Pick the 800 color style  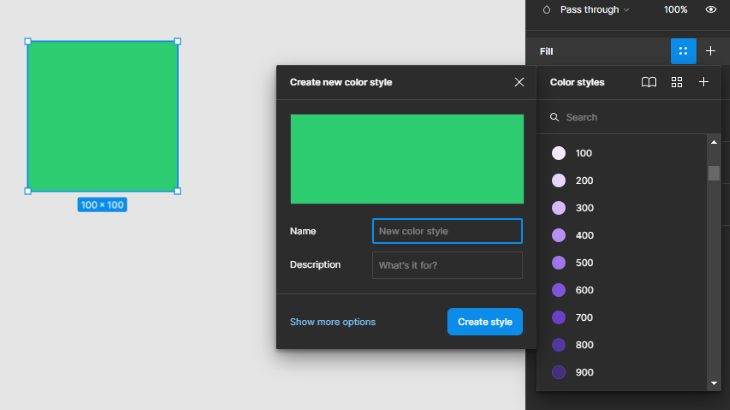point(622,345)
